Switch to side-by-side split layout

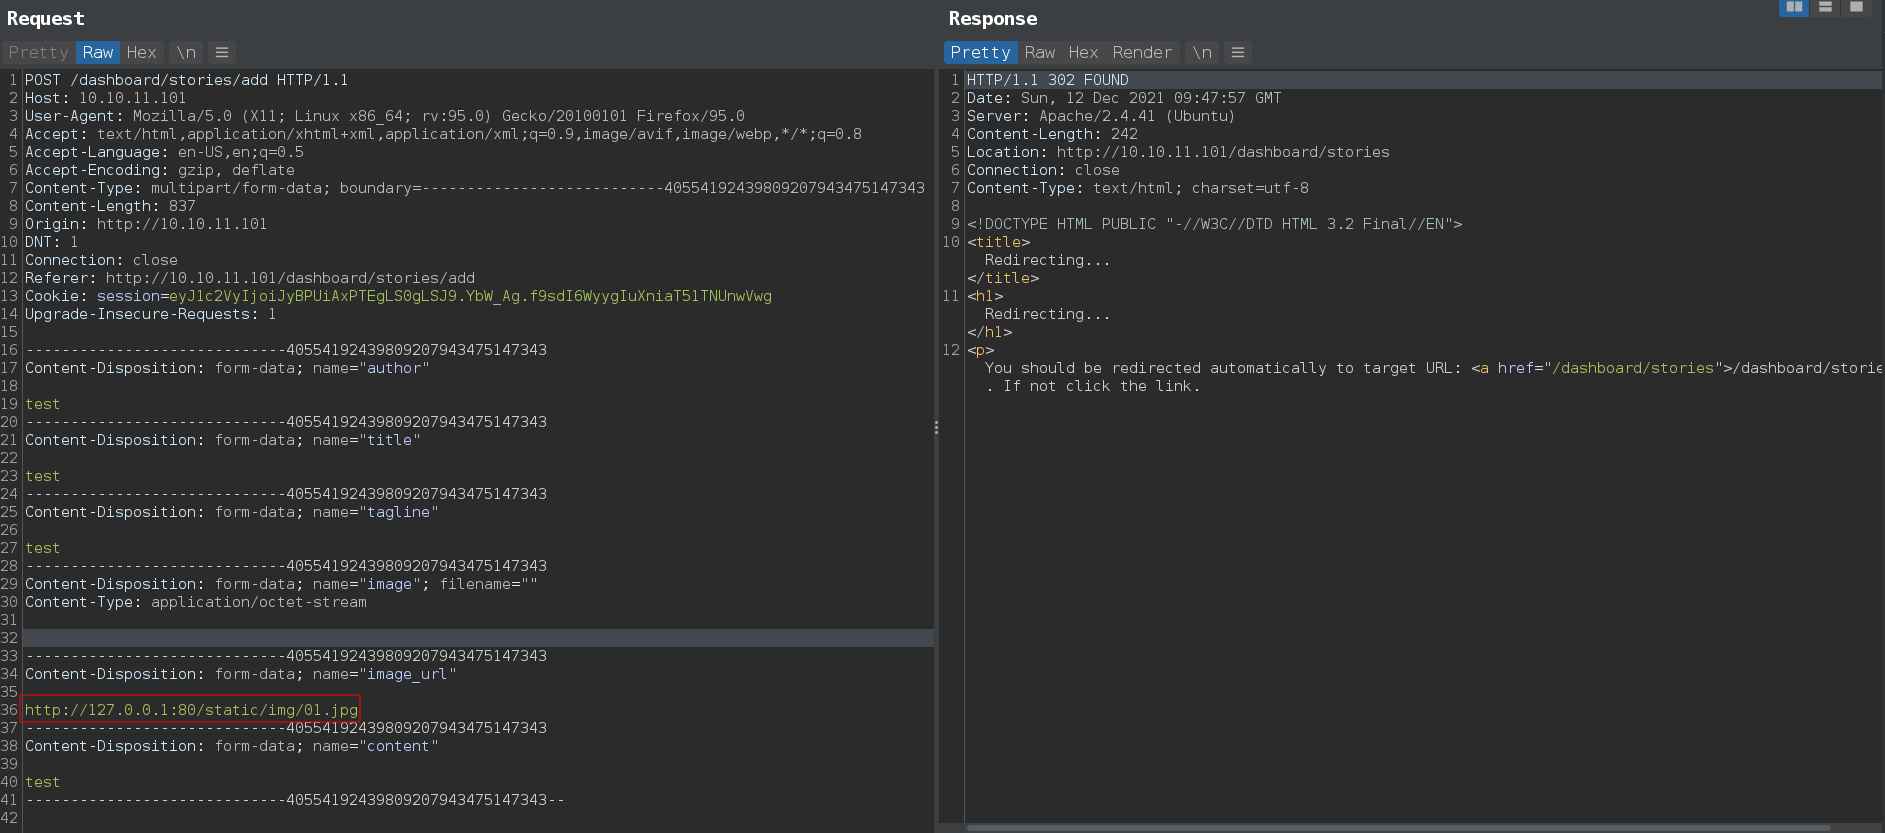(x=1794, y=7)
